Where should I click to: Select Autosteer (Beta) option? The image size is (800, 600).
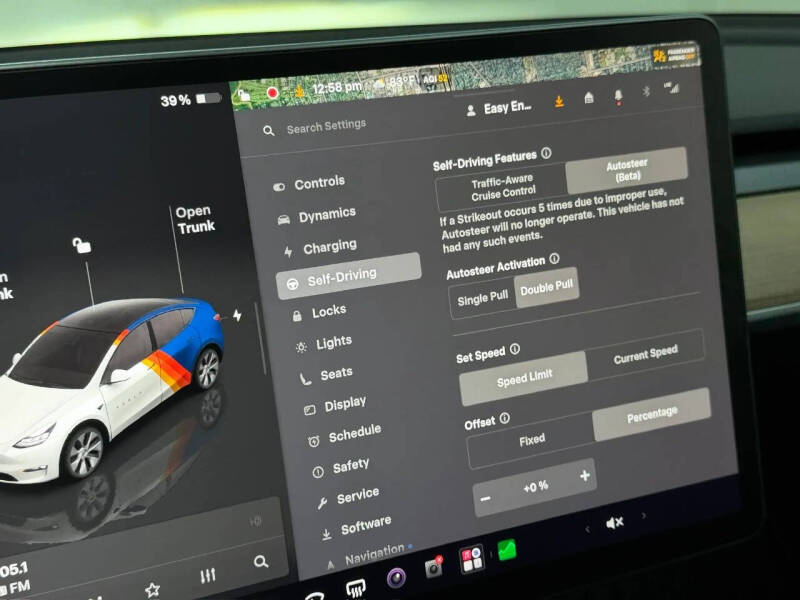point(627,170)
